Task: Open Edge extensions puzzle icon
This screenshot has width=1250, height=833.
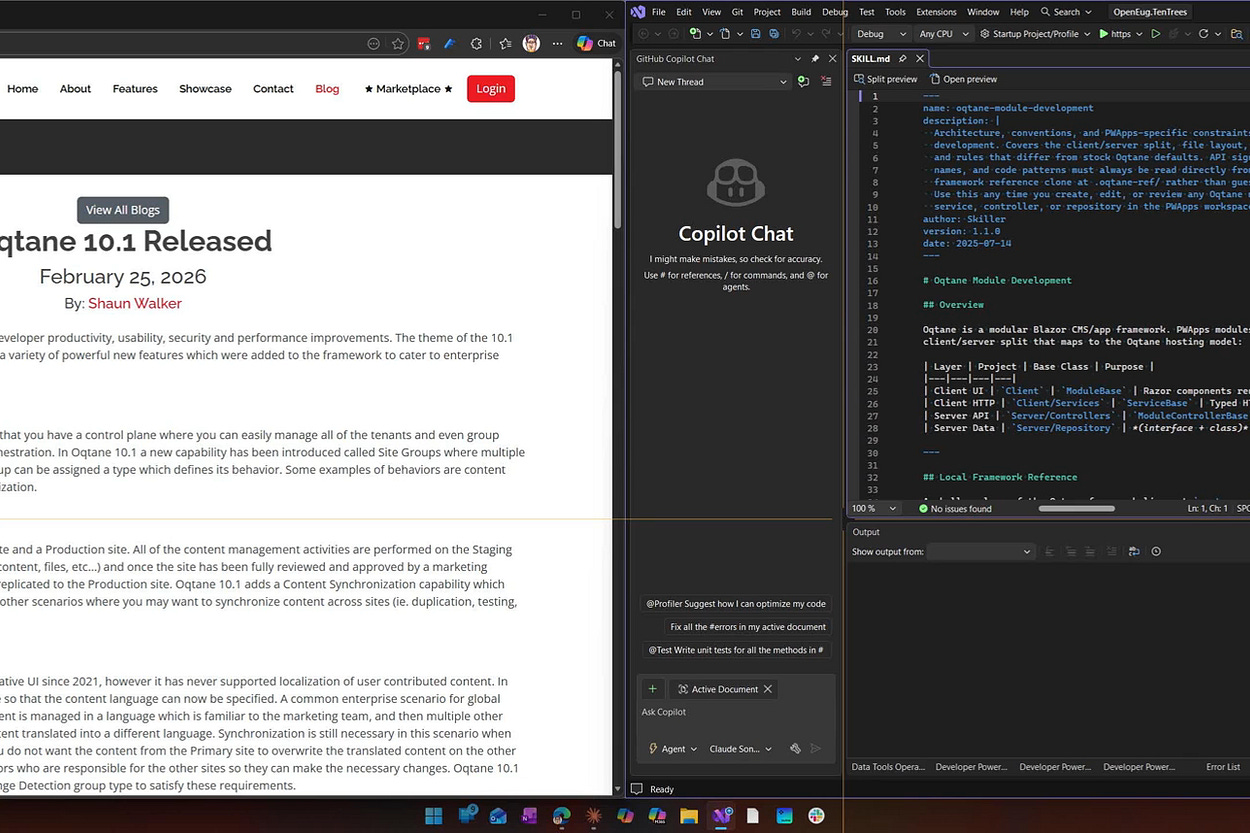Action: pos(476,43)
